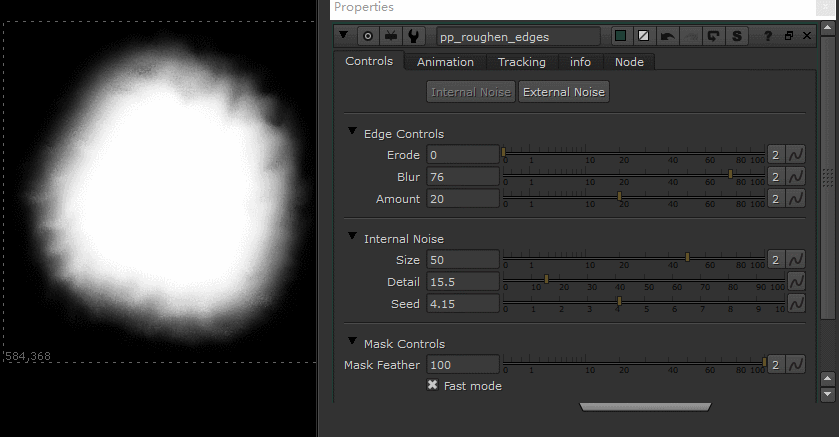Screen dimensions: 839x437
Task: Click the Blur slider handle
Action: 730,174
